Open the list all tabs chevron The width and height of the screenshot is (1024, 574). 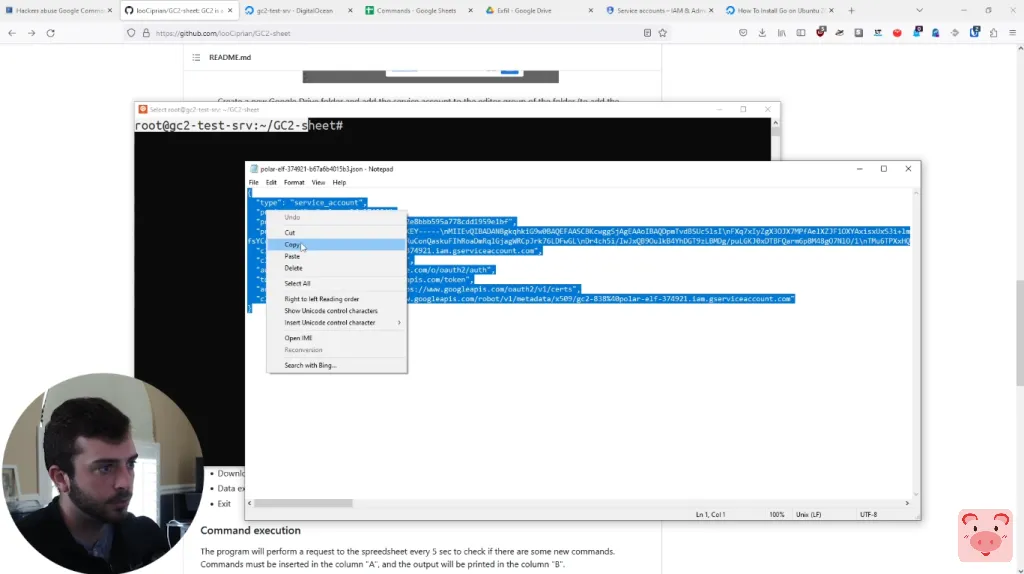(920, 10)
